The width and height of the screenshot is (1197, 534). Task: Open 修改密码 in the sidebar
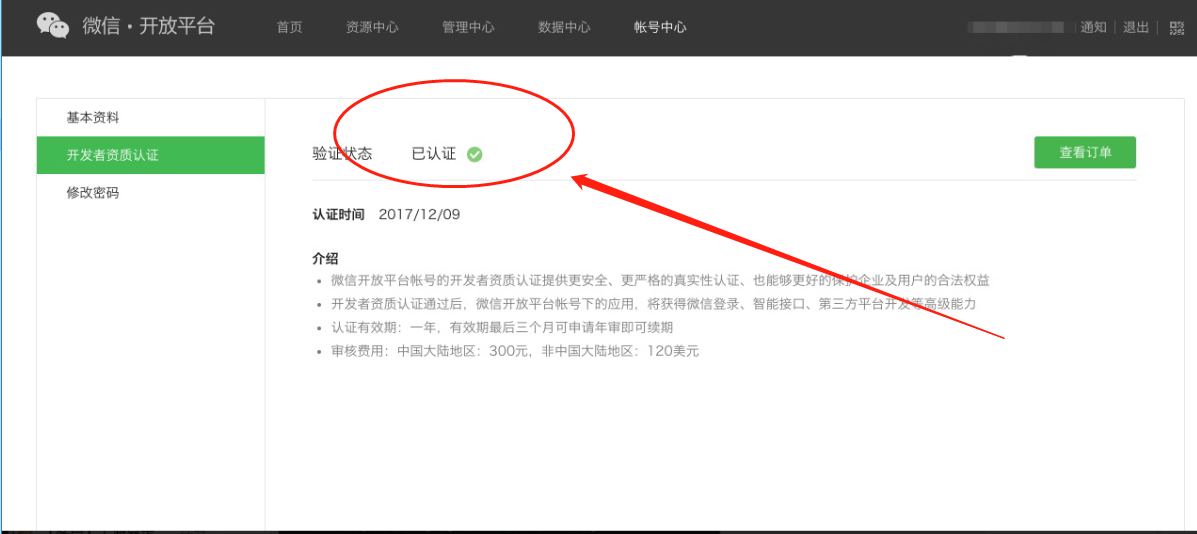[150, 193]
